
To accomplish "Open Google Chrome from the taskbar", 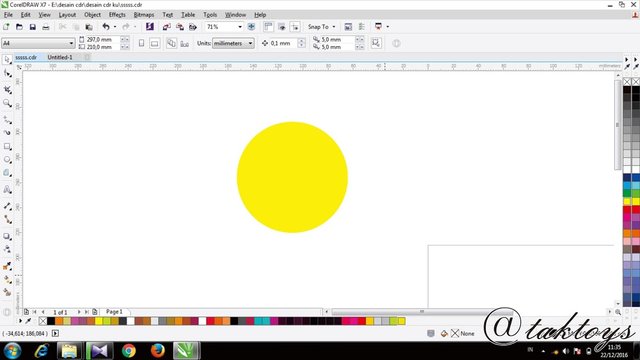I will [x=129, y=351].
